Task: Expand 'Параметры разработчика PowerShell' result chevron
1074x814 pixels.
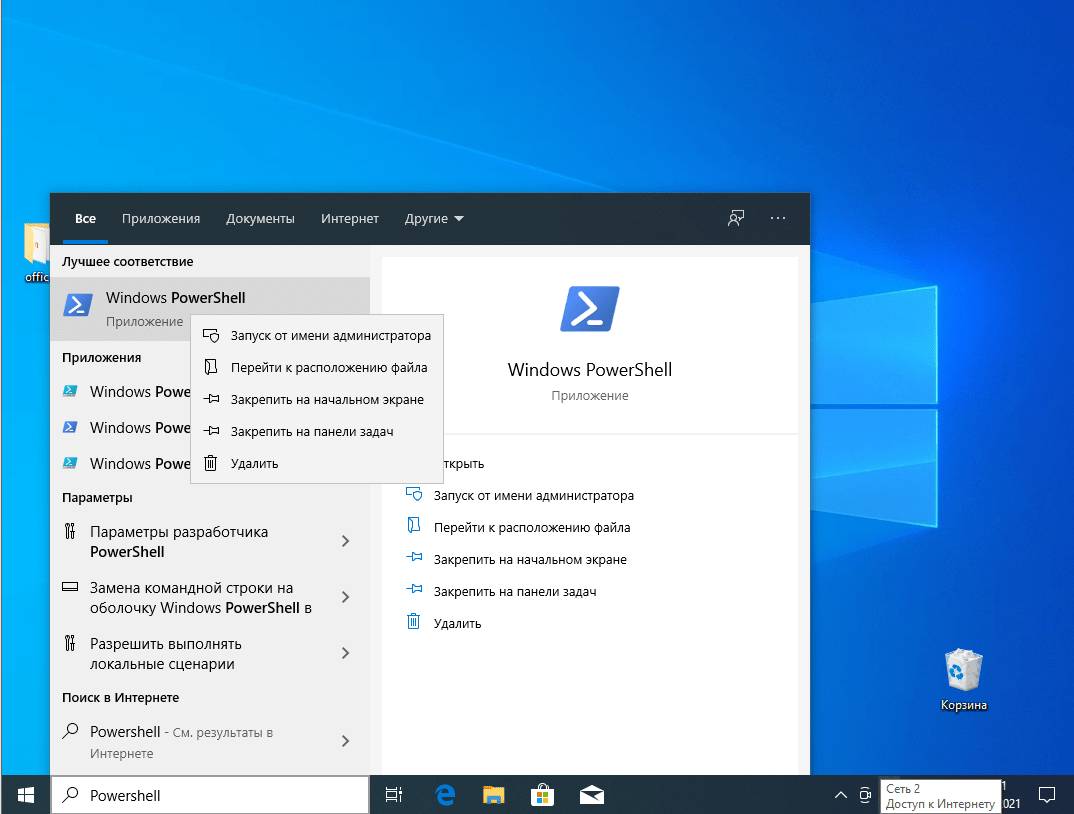Action: pos(345,541)
